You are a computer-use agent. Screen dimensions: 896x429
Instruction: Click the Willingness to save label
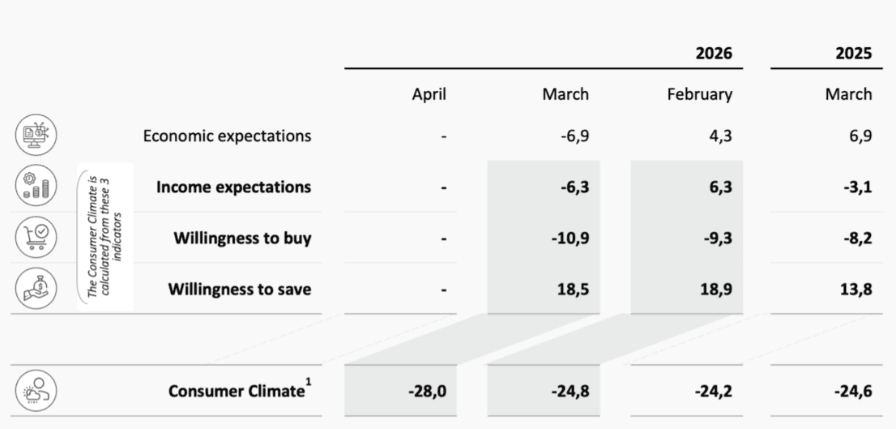pos(239,290)
